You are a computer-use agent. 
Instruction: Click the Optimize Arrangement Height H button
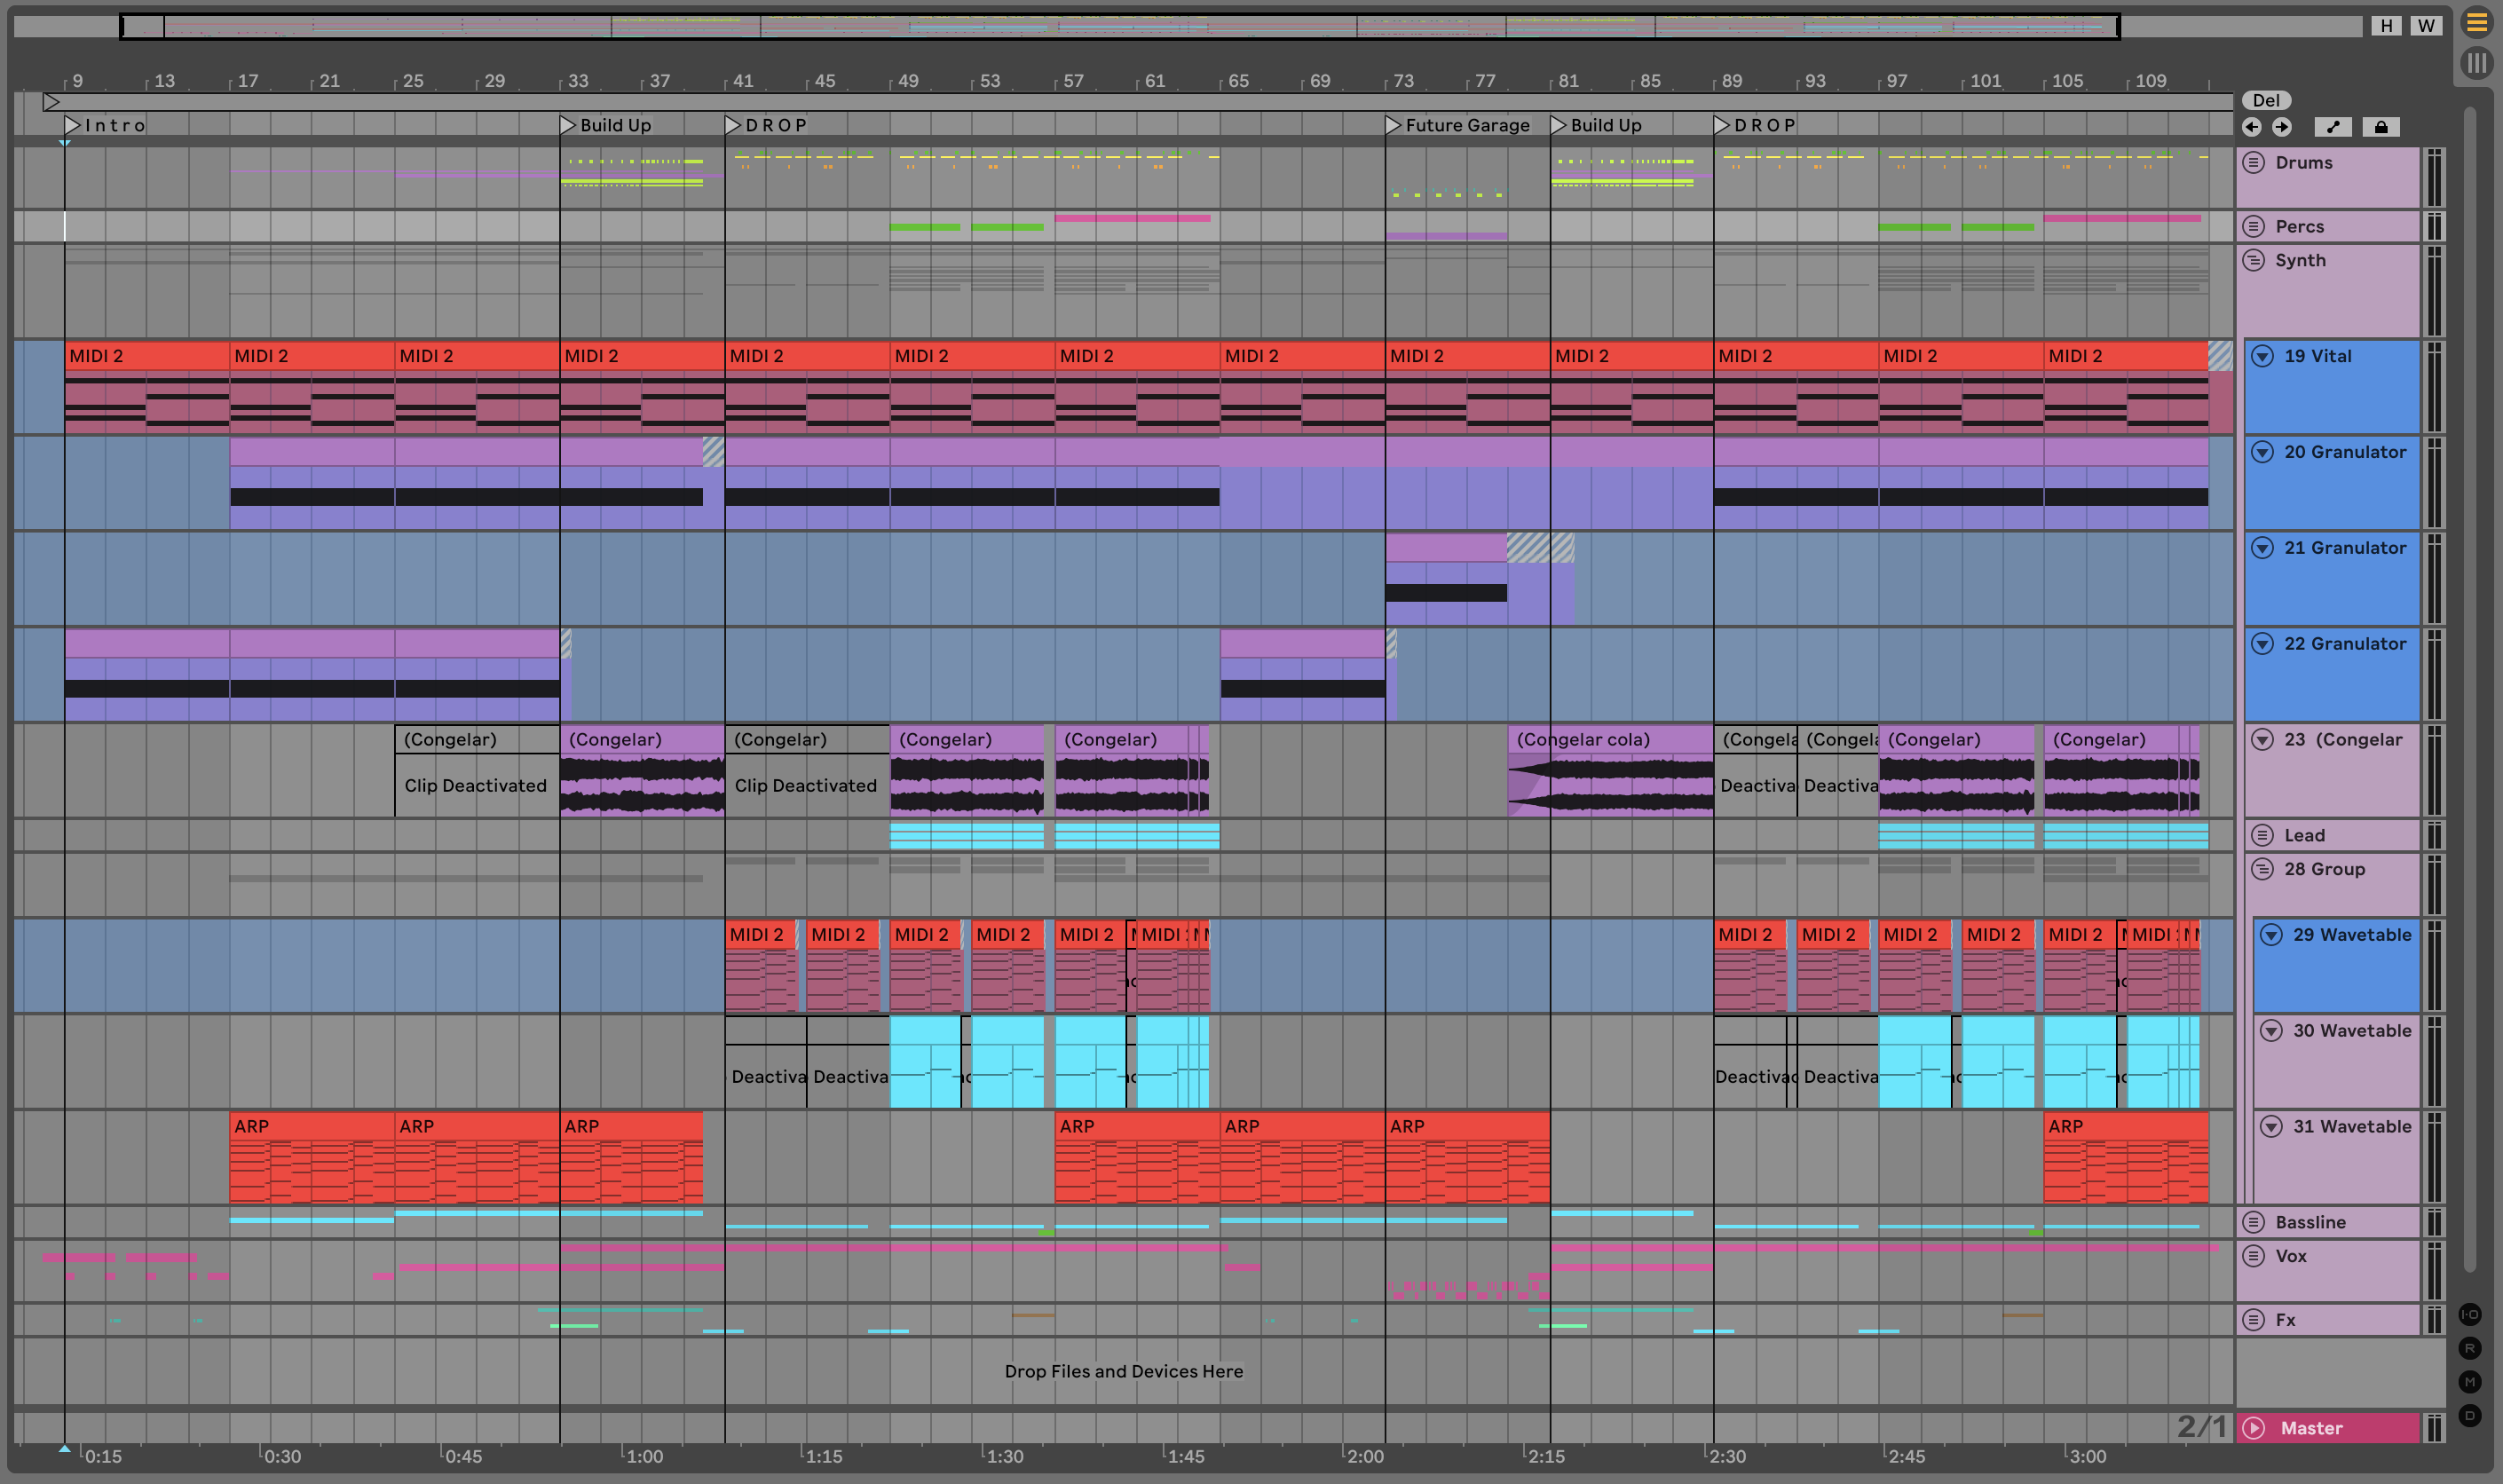2386,26
